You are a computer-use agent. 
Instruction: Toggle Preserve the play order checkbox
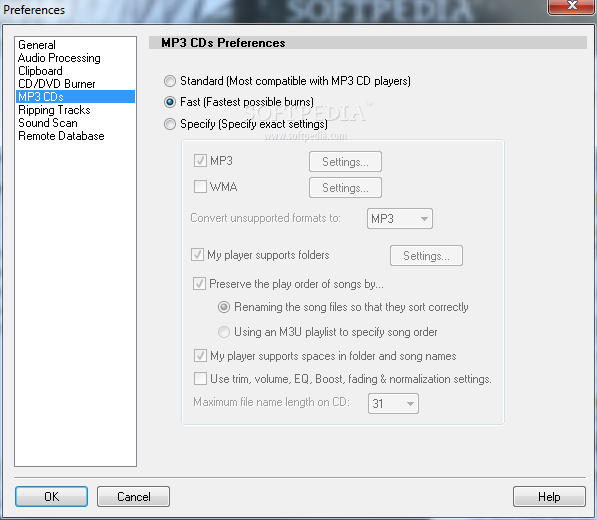click(199, 284)
